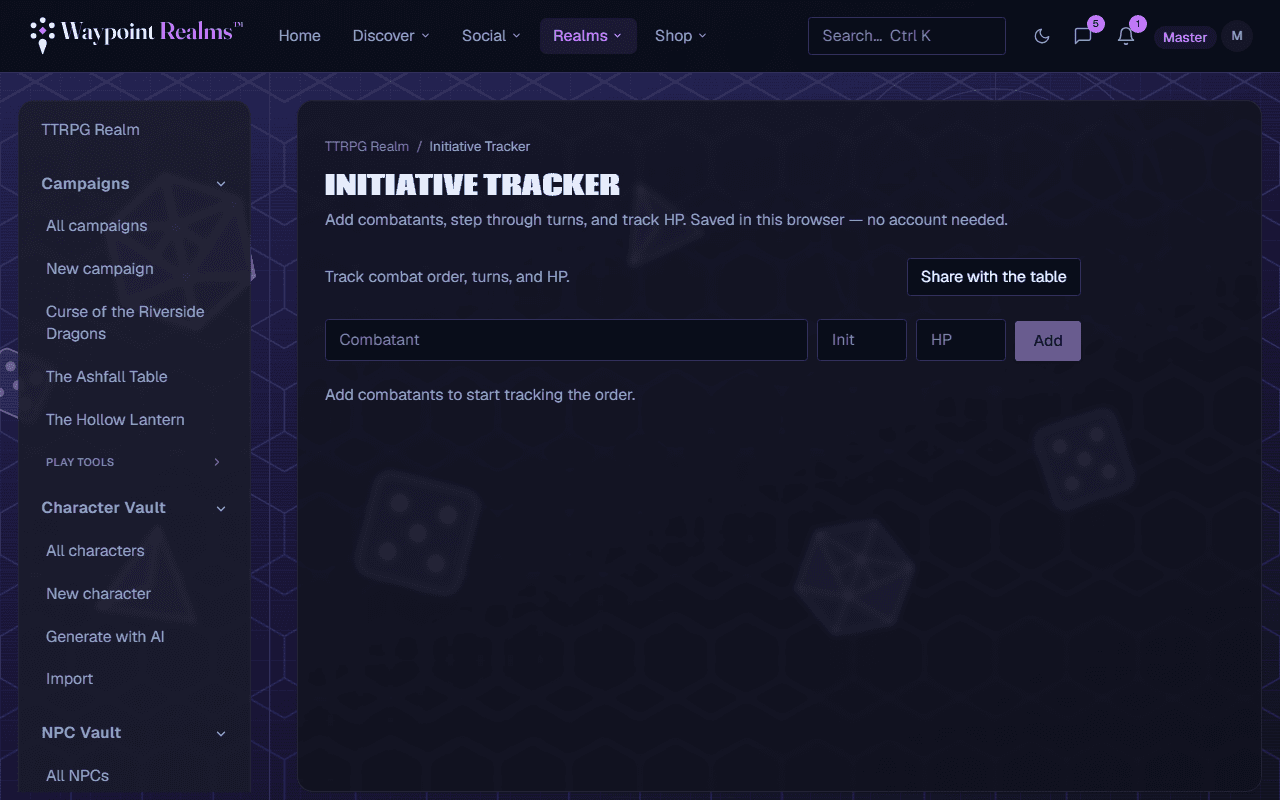Open the user avatar M menu
Image resolution: width=1280 pixels, height=800 pixels.
1237,36
